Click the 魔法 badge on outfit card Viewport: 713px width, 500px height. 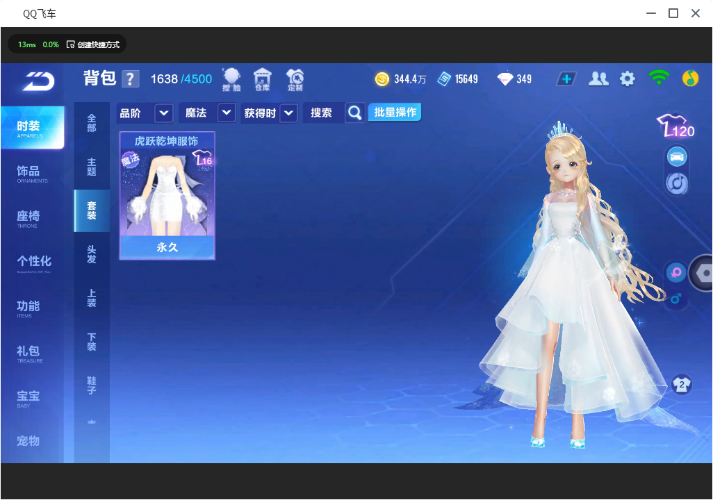point(130,160)
